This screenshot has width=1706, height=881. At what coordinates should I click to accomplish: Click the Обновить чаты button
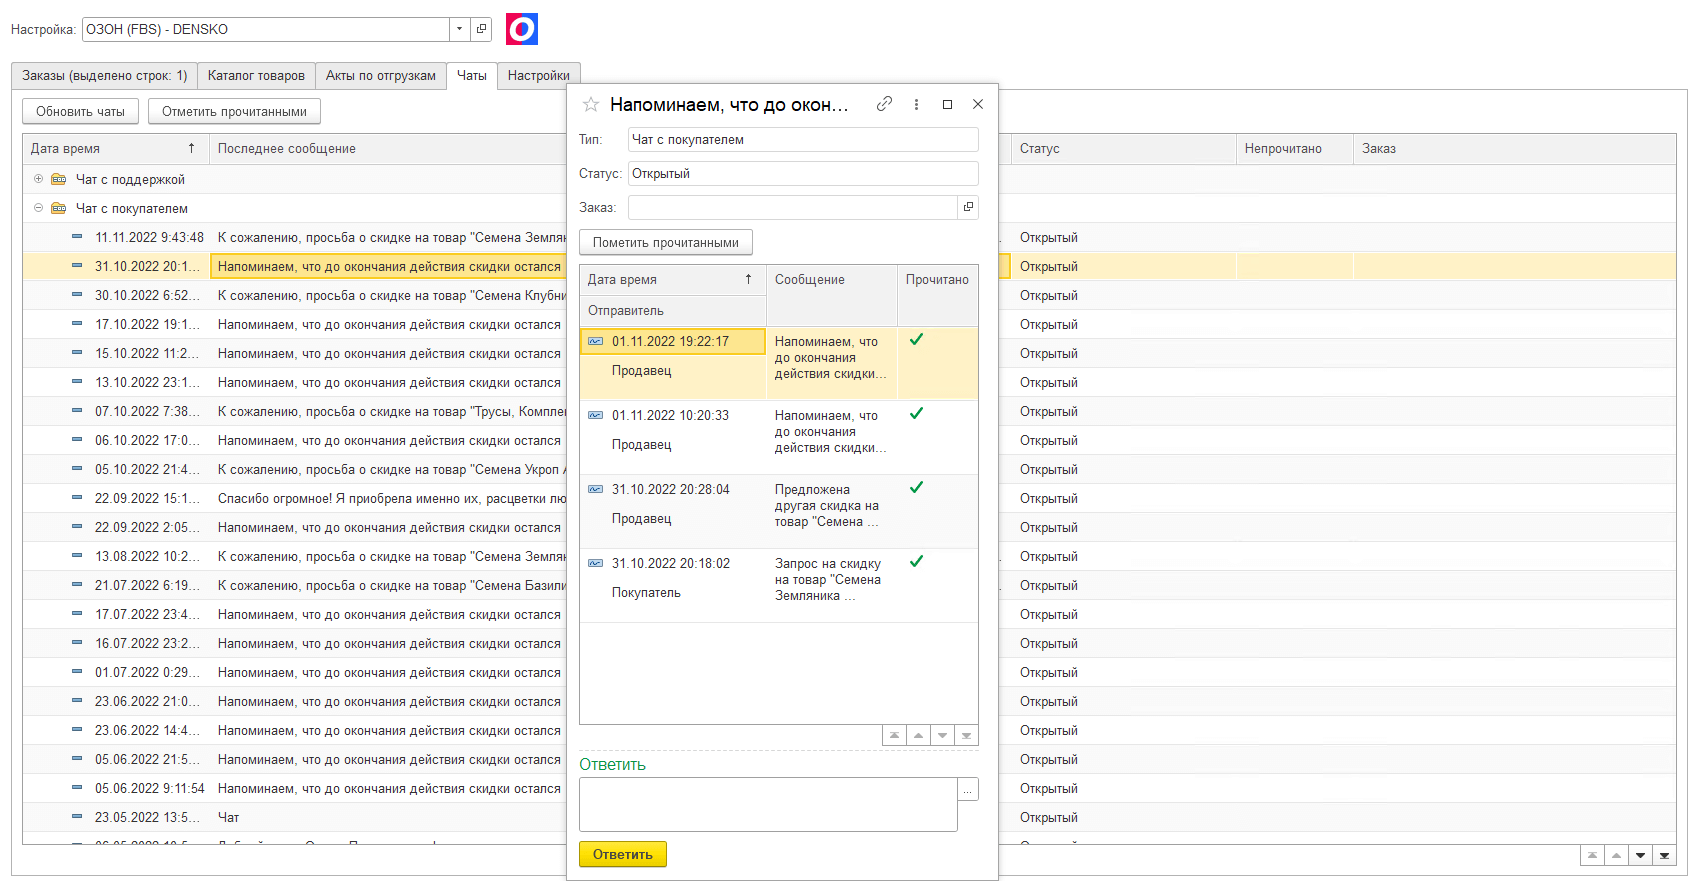[81, 112]
